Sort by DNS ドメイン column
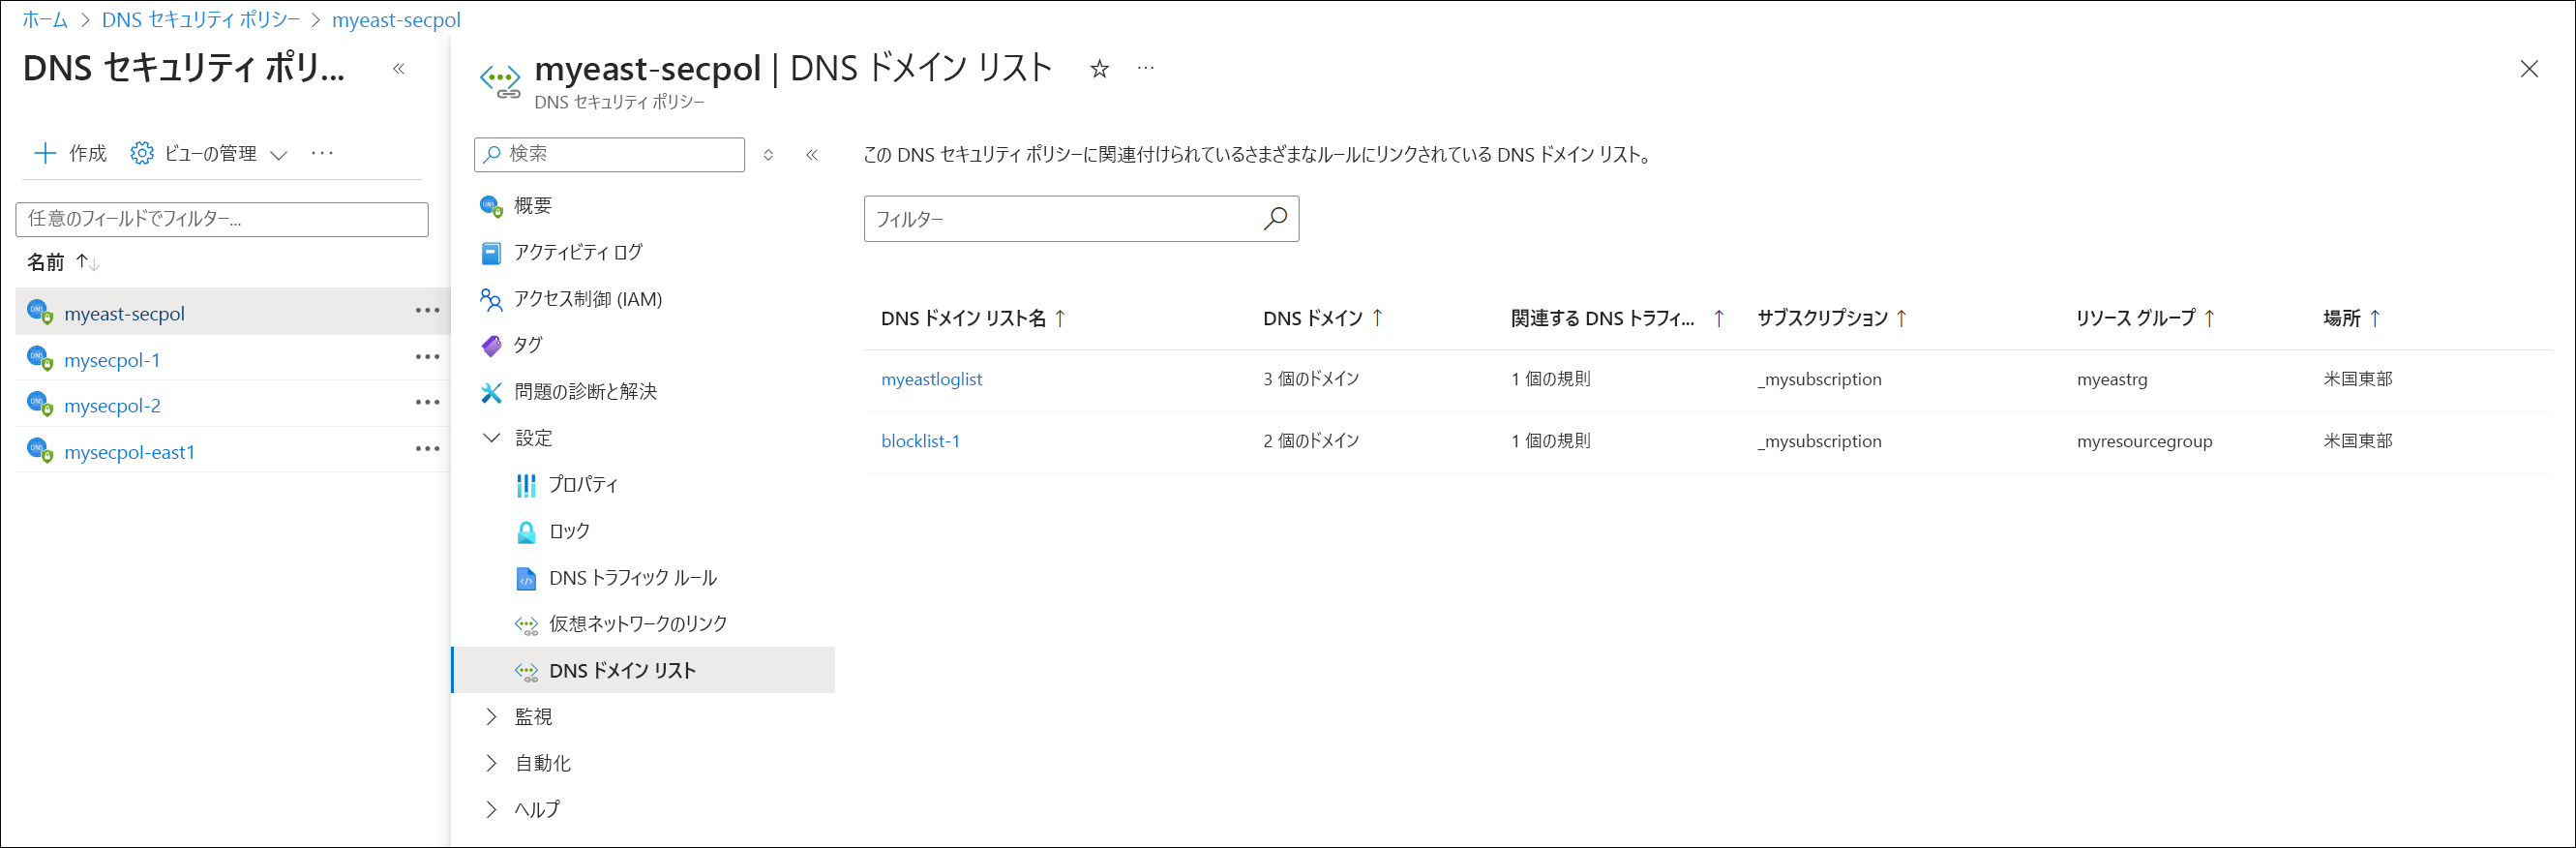This screenshot has width=2576, height=848. (x=1323, y=318)
